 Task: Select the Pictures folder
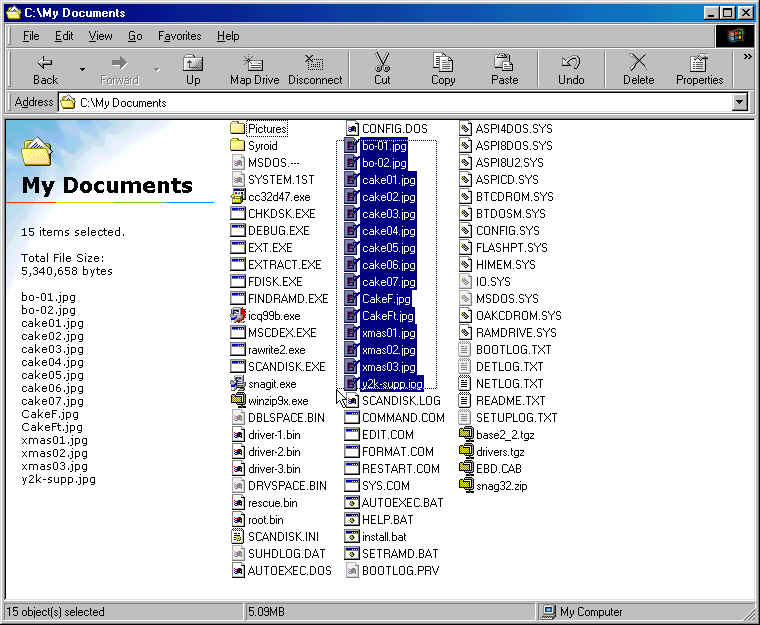pyautogui.click(x=266, y=129)
